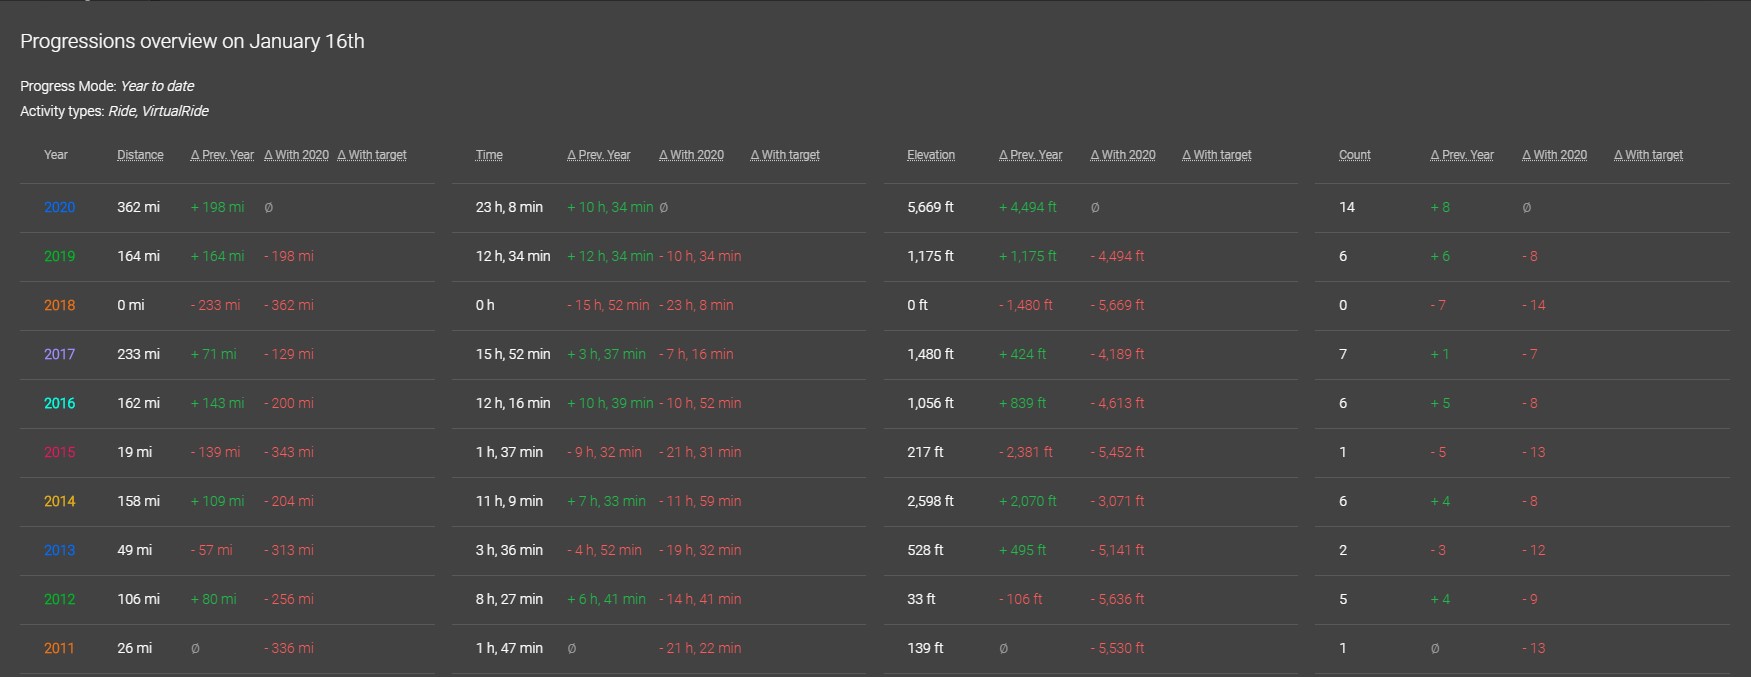Click Δ With target header beside Distance

pyautogui.click(x=372, y=155)
